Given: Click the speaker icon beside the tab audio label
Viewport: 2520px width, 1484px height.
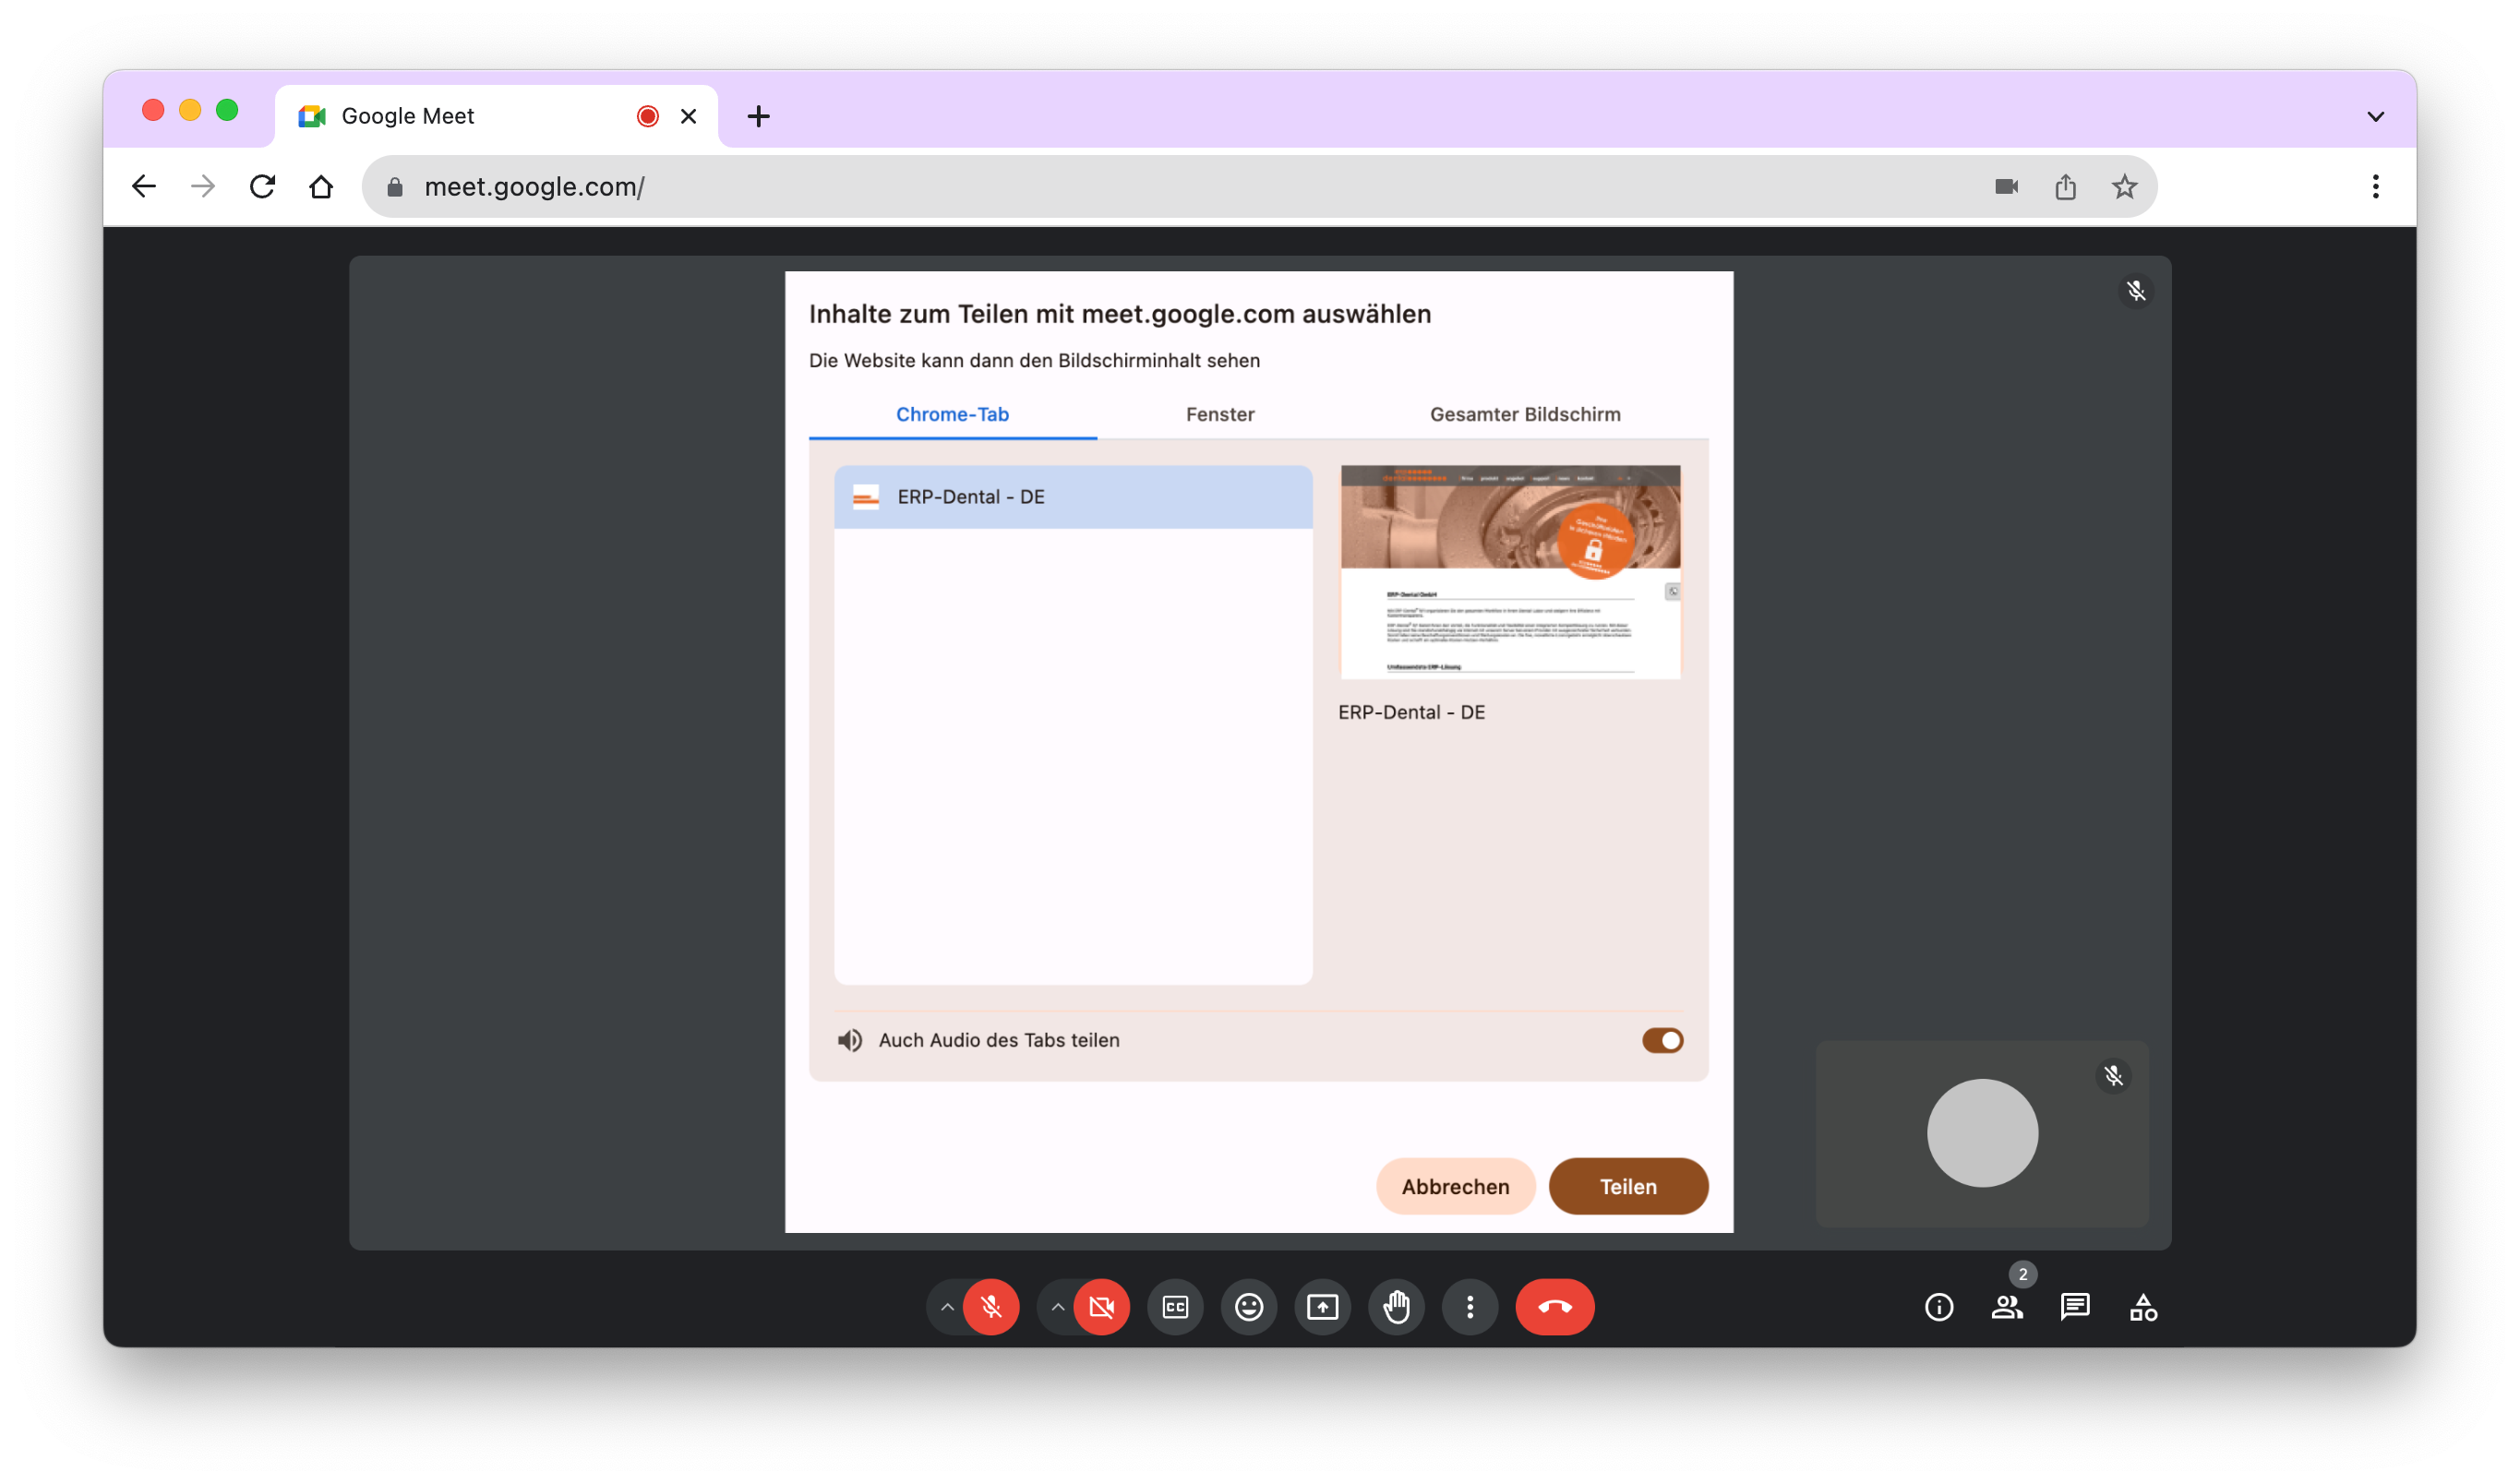Looking at the screenshot, I should [x=850, y=1040].
